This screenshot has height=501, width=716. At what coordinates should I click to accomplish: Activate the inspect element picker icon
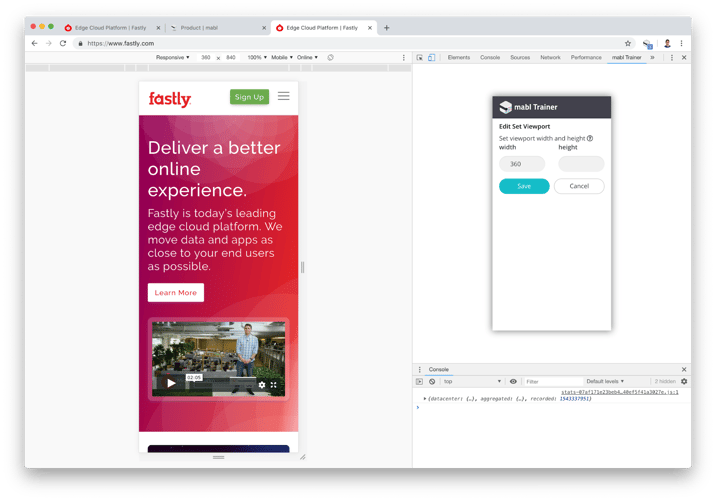(x=420, y=58)
